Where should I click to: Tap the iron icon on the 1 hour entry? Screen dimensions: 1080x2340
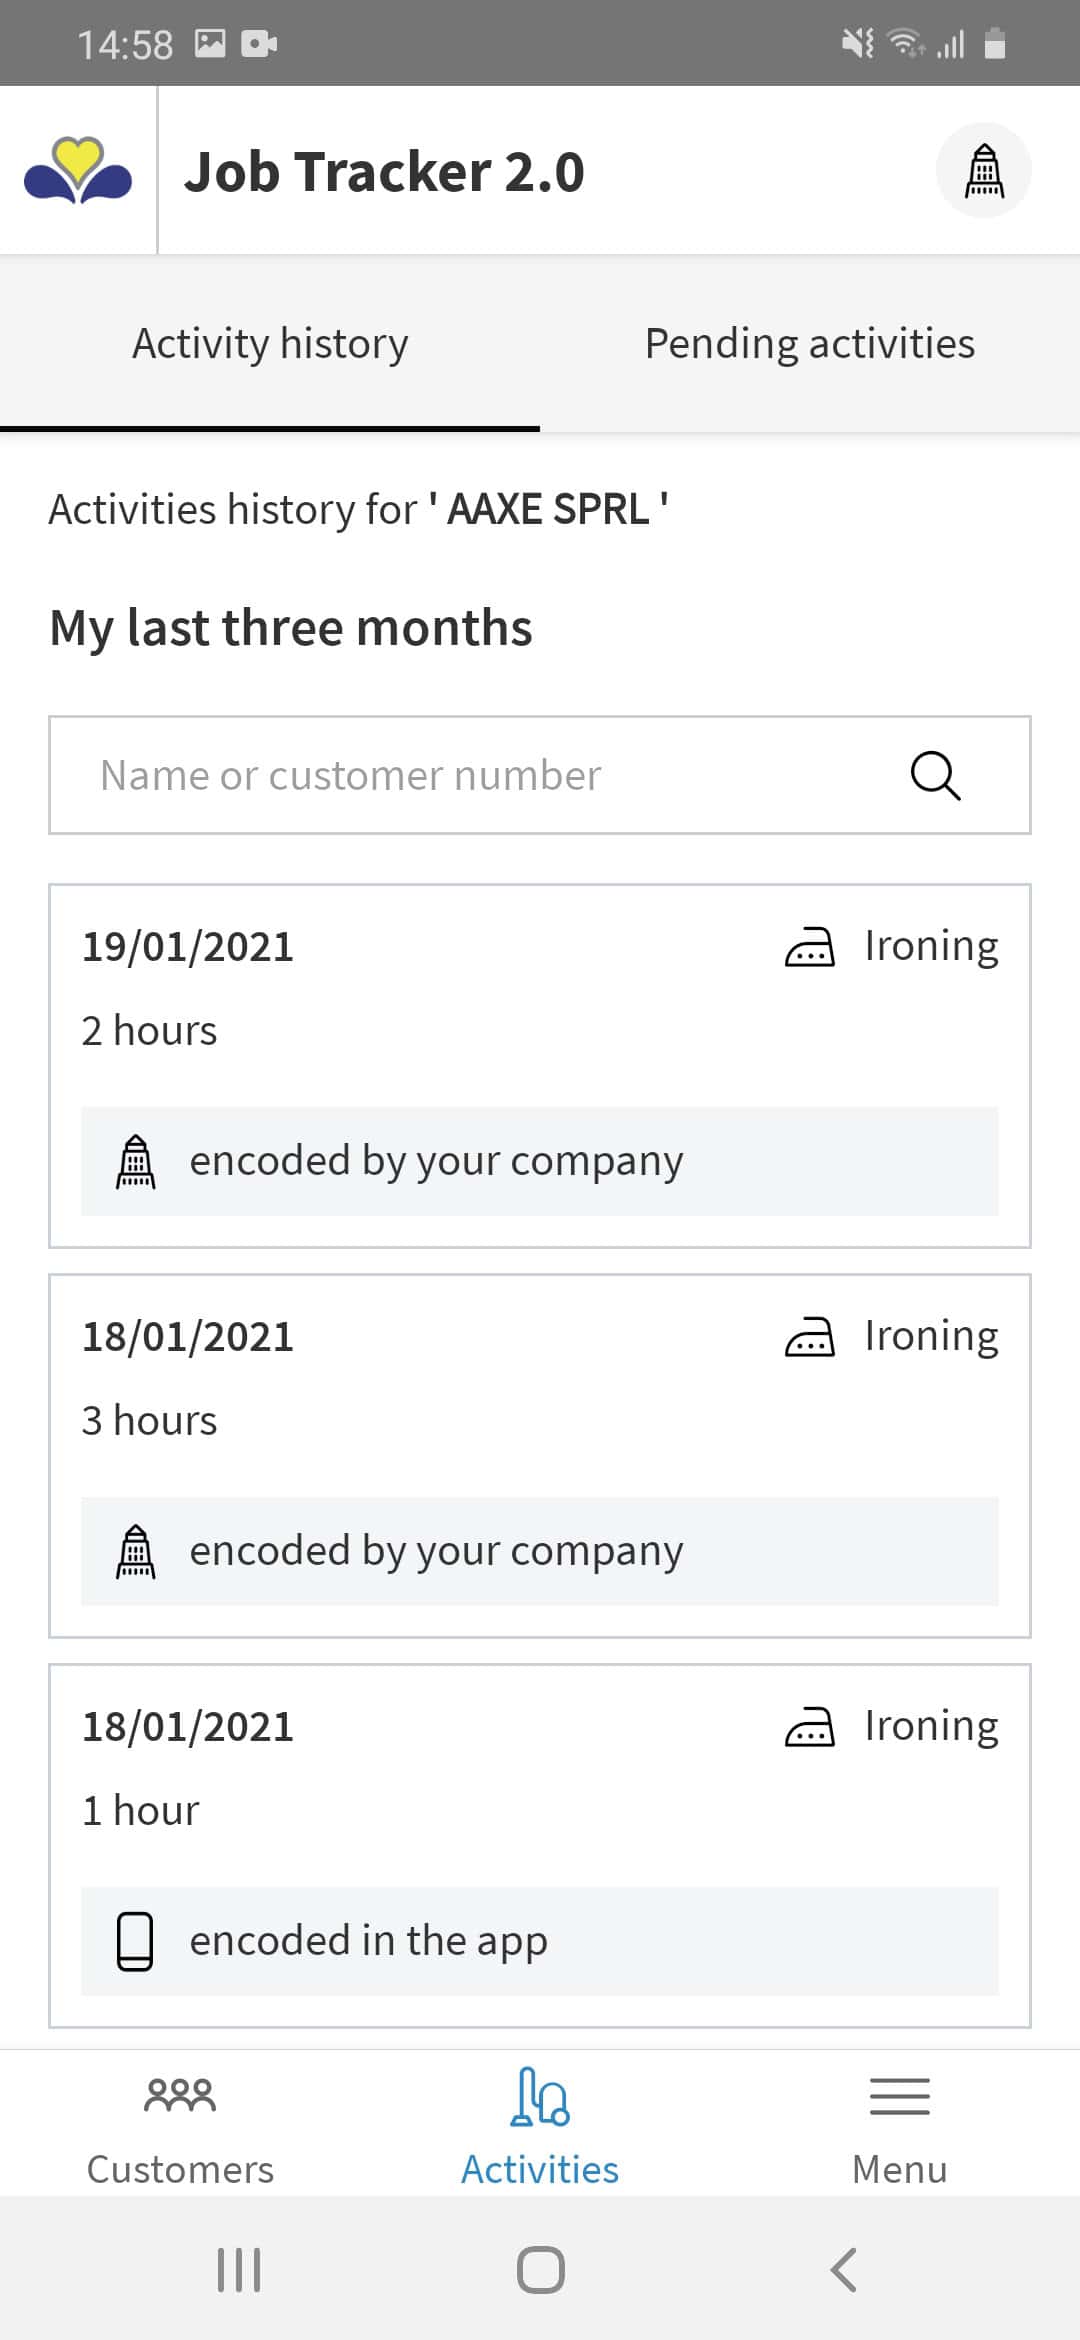(809, 1727)
